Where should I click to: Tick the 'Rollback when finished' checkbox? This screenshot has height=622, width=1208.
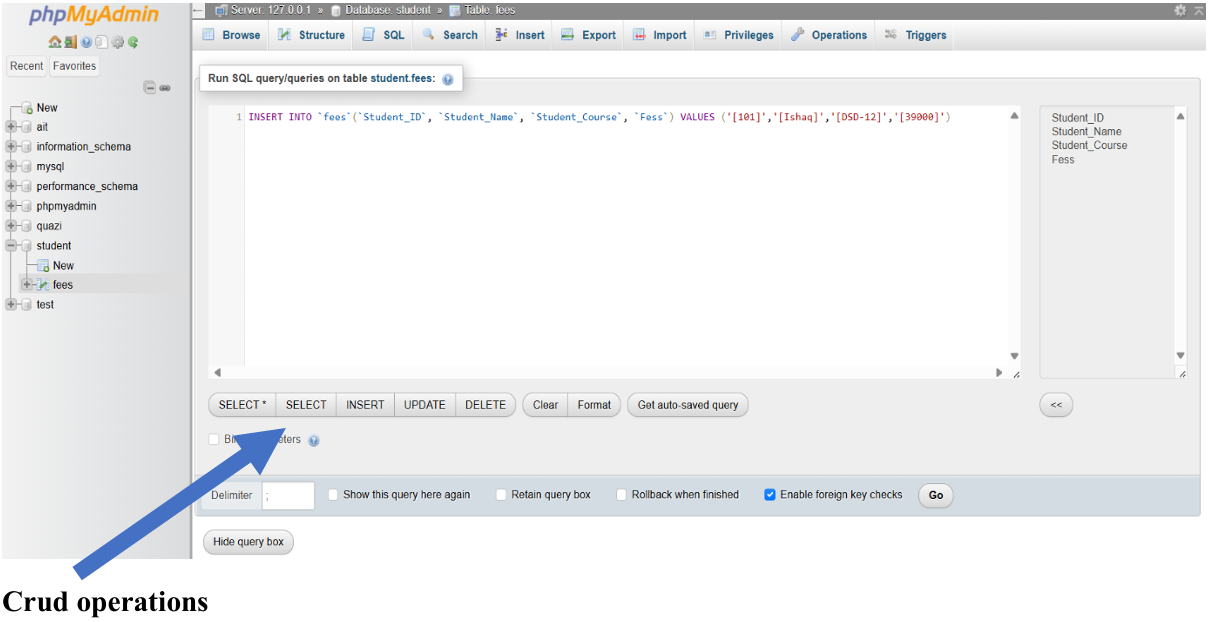point(622,495)
